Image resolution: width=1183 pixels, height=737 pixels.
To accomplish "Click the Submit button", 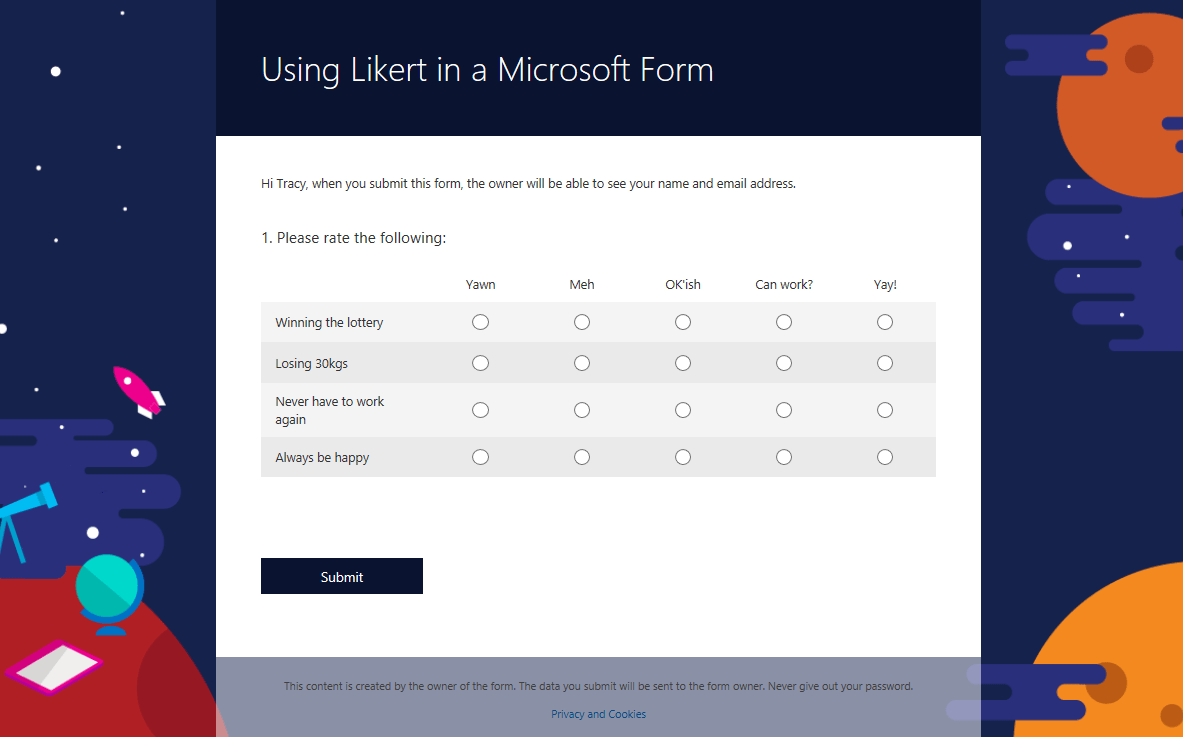I will pos(342,576).
